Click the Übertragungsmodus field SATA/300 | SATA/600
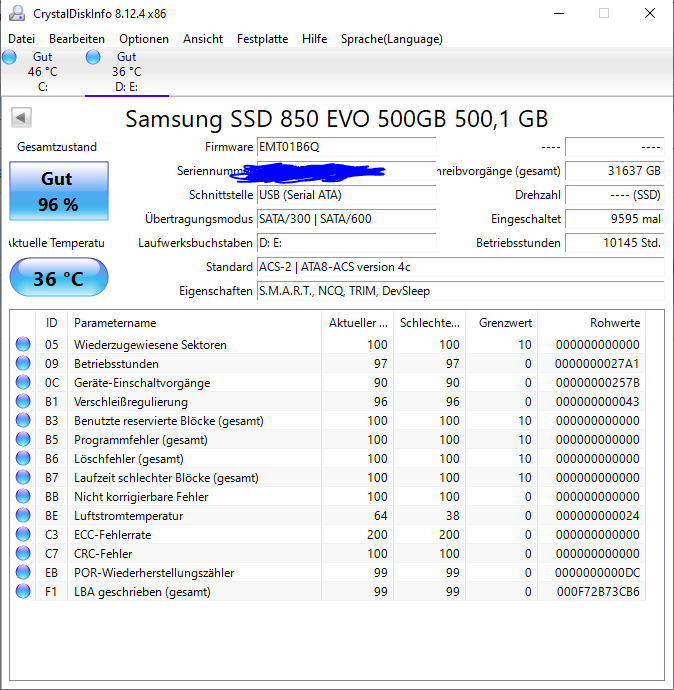 (x=346, y=219)
